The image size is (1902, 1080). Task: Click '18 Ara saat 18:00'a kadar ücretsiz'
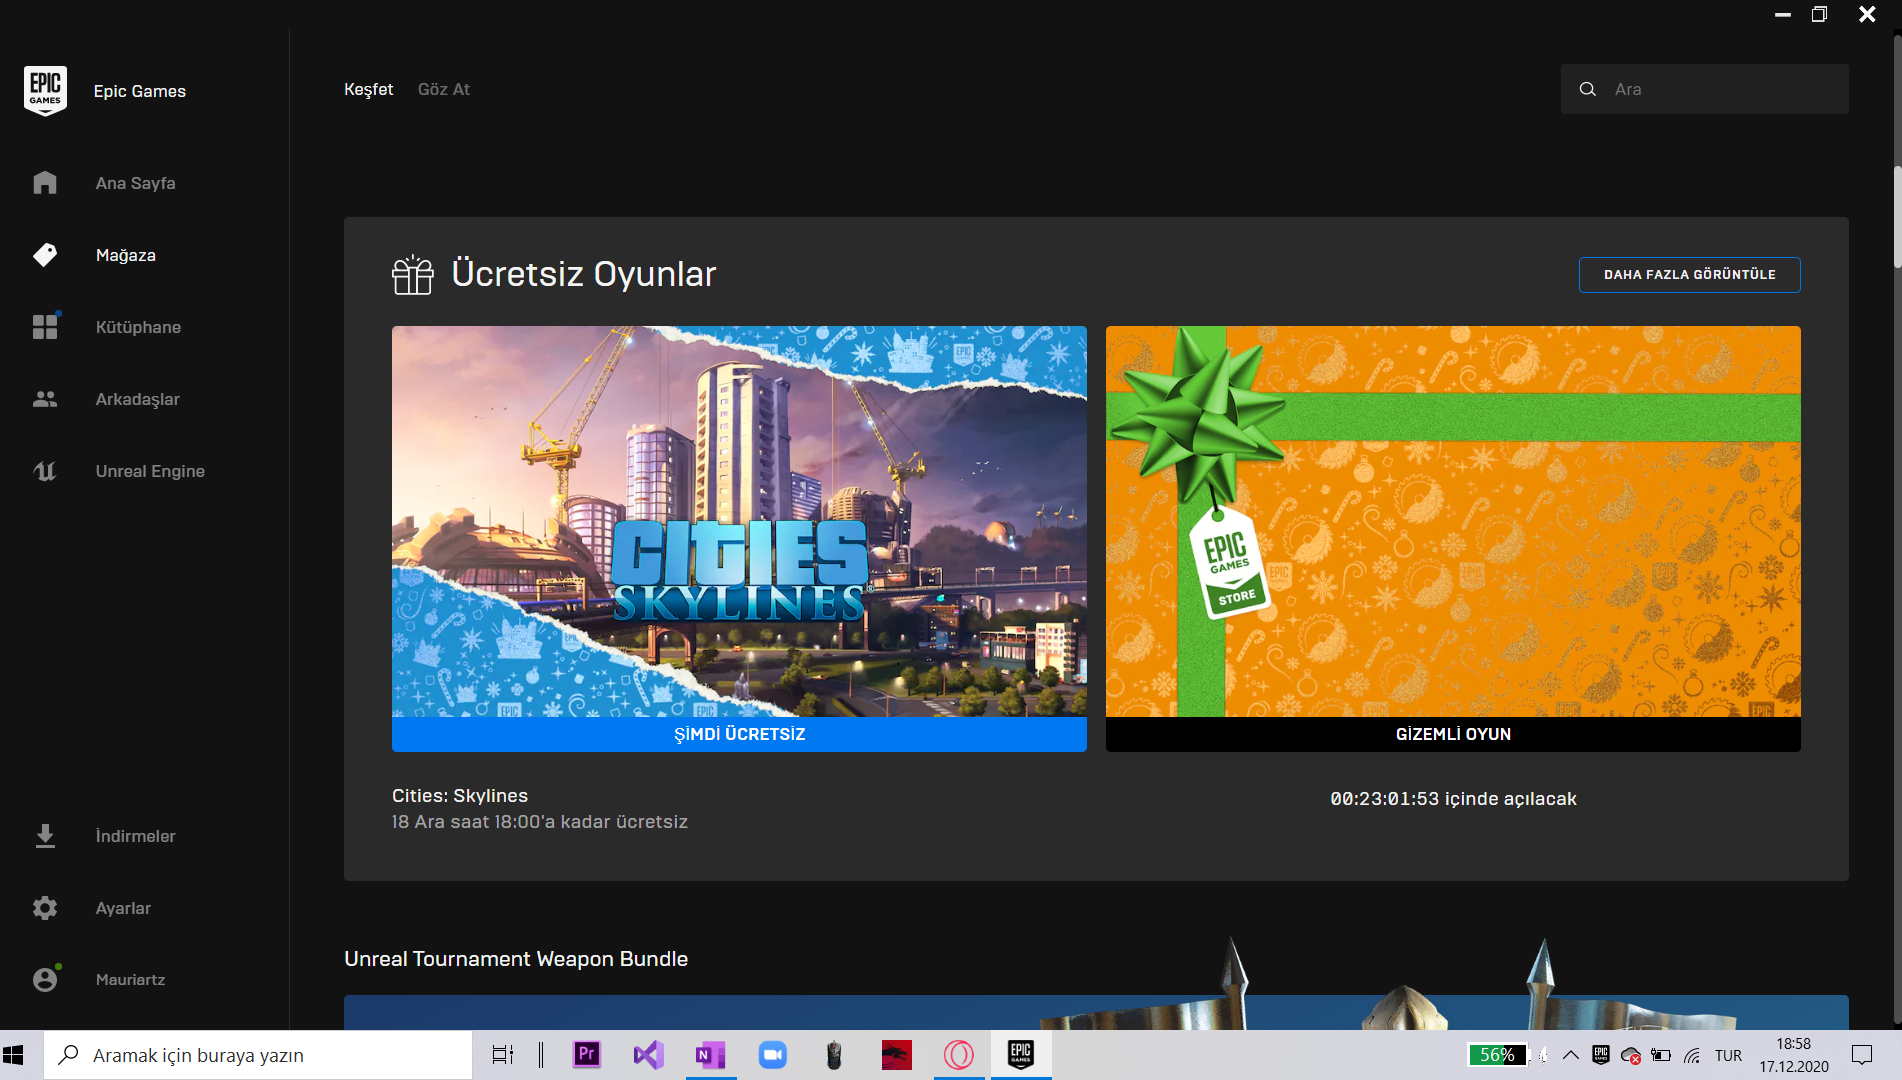pyautogui.click(x=540, y=822)
